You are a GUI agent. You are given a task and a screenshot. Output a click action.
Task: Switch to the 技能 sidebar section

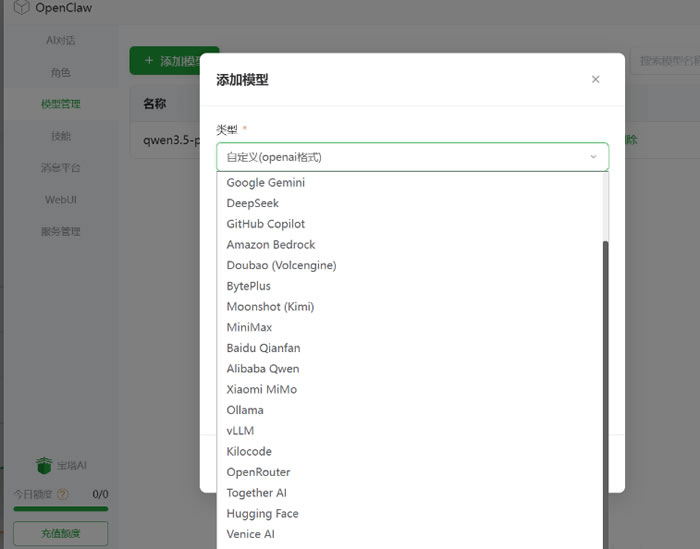(x=61, y=136)
